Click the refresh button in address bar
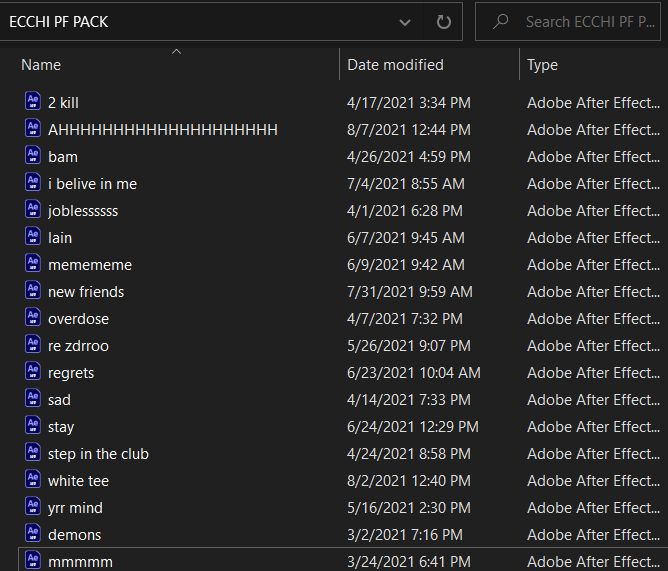 point(444,21)
